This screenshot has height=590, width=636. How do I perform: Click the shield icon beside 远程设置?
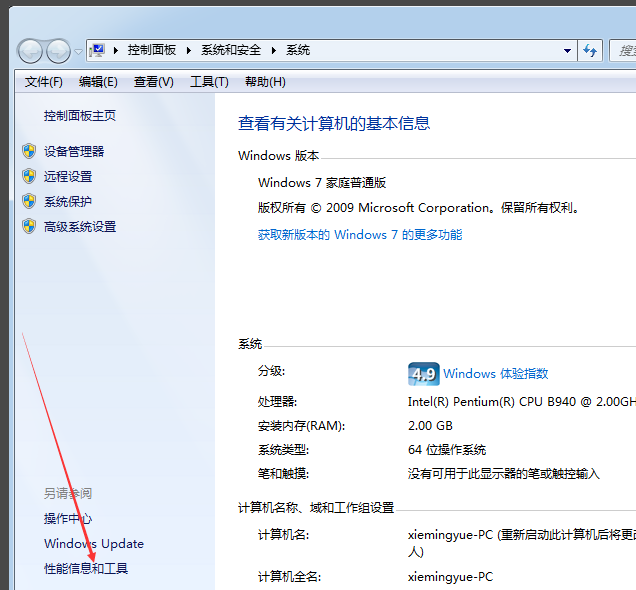[29, 176]
